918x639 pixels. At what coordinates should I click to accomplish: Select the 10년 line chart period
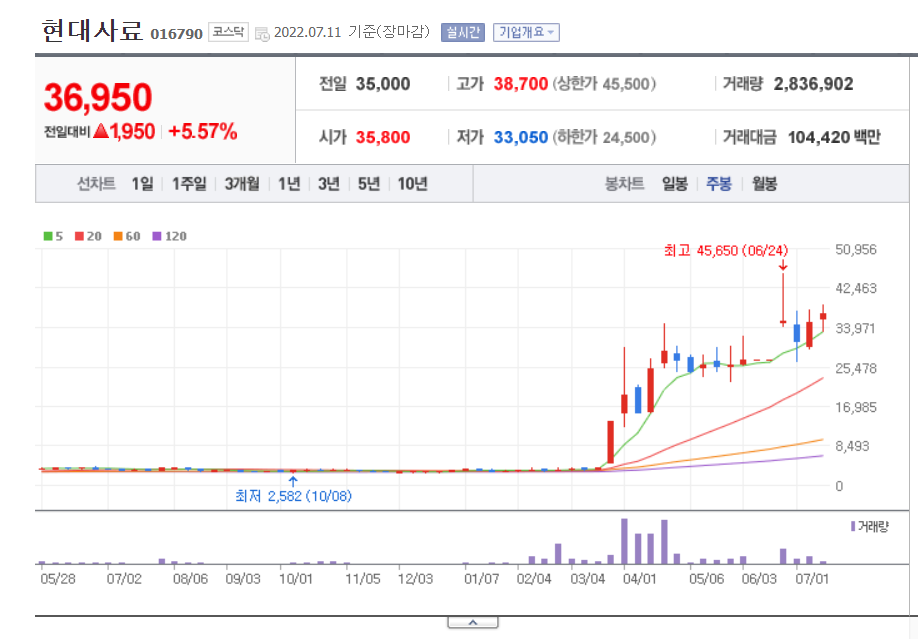point(413,184)
